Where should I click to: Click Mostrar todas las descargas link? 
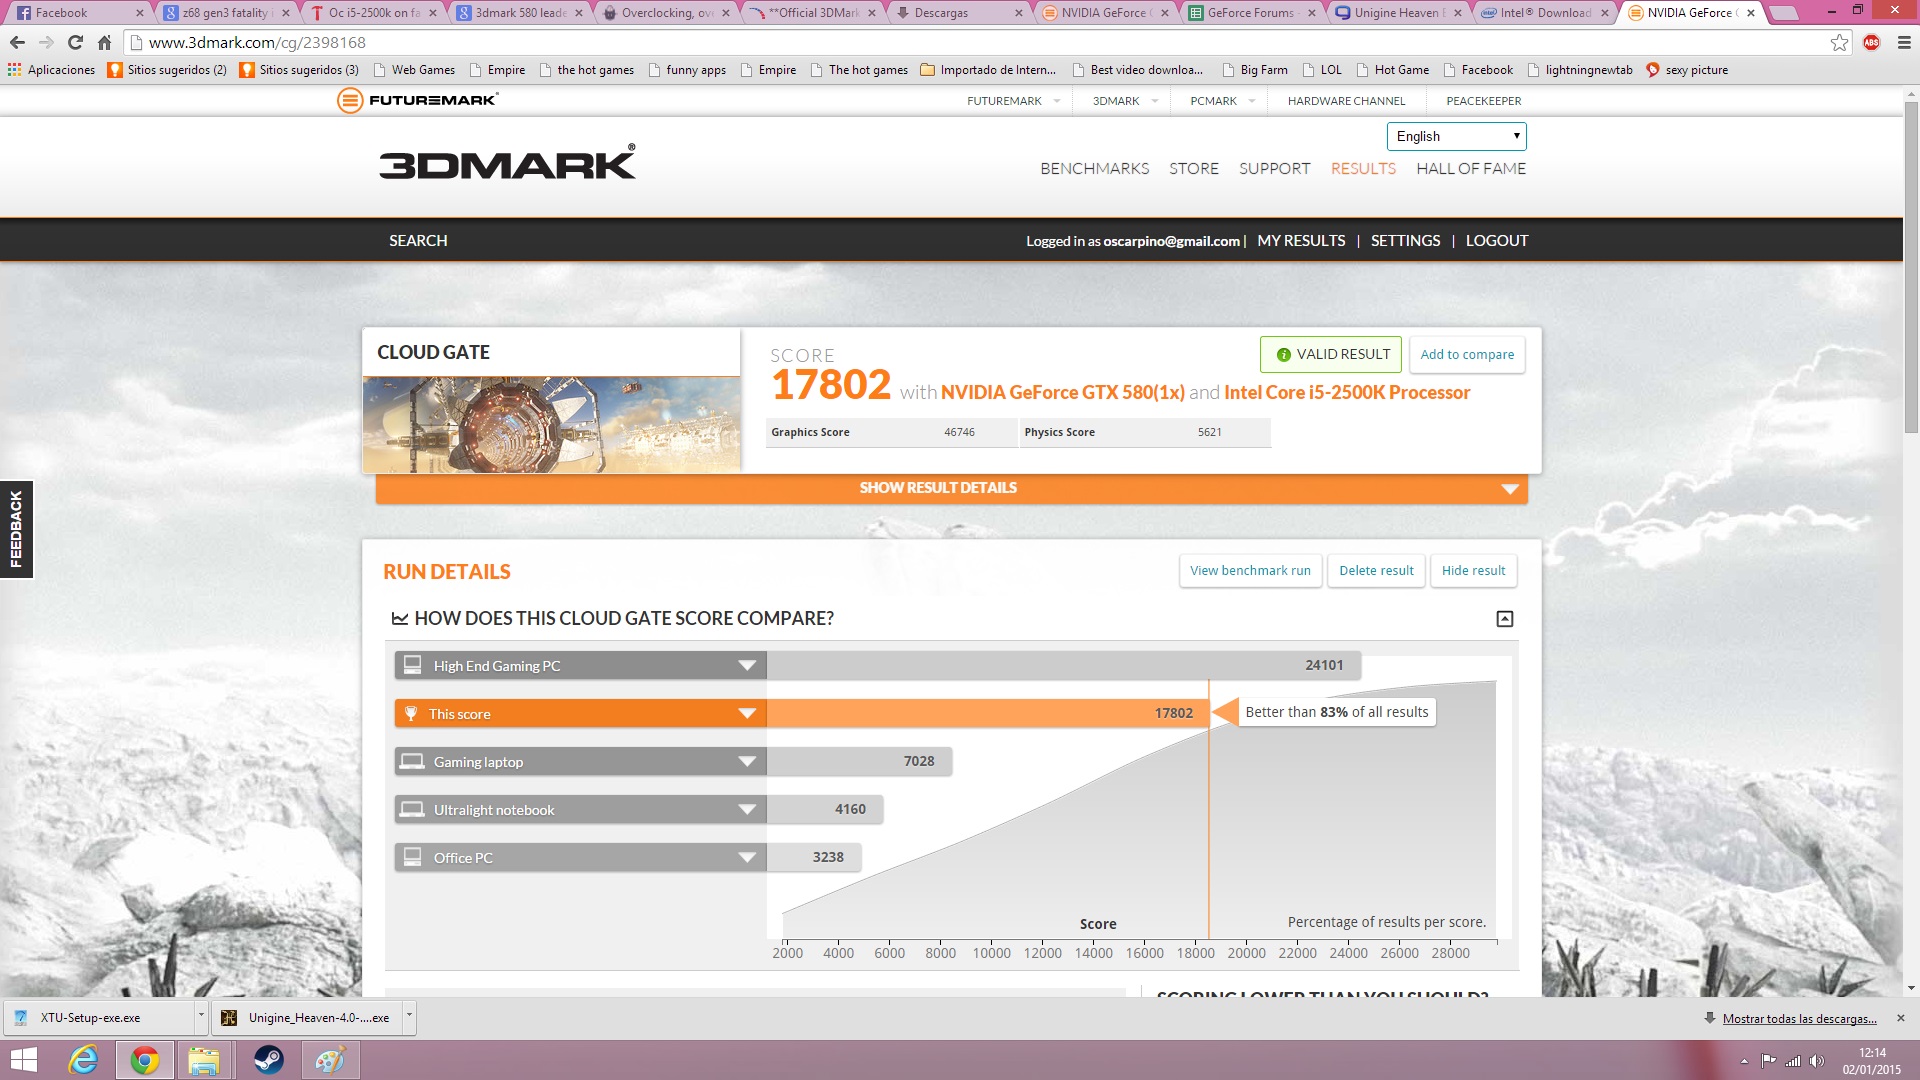1799,1018
